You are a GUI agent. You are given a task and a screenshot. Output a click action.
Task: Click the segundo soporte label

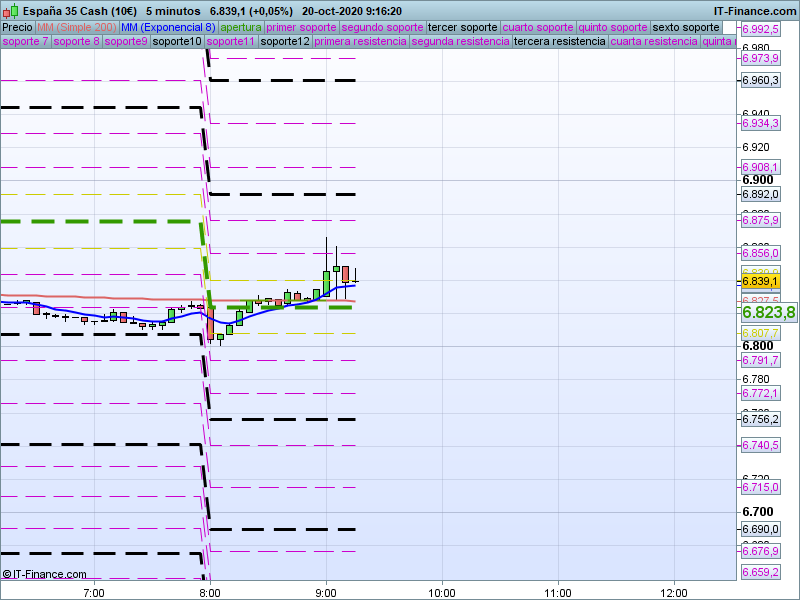pos(382,28)
